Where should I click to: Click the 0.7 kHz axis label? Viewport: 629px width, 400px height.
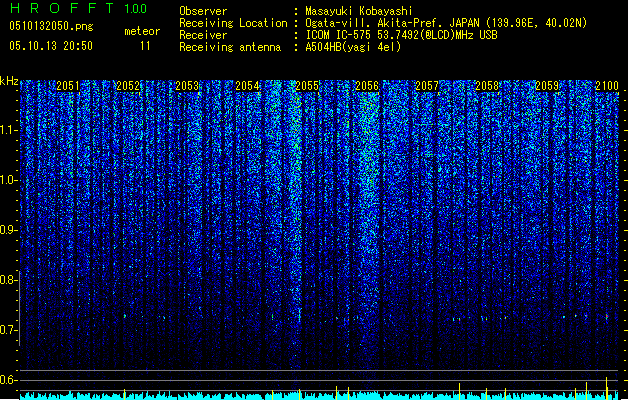click(x=8, y=330)
